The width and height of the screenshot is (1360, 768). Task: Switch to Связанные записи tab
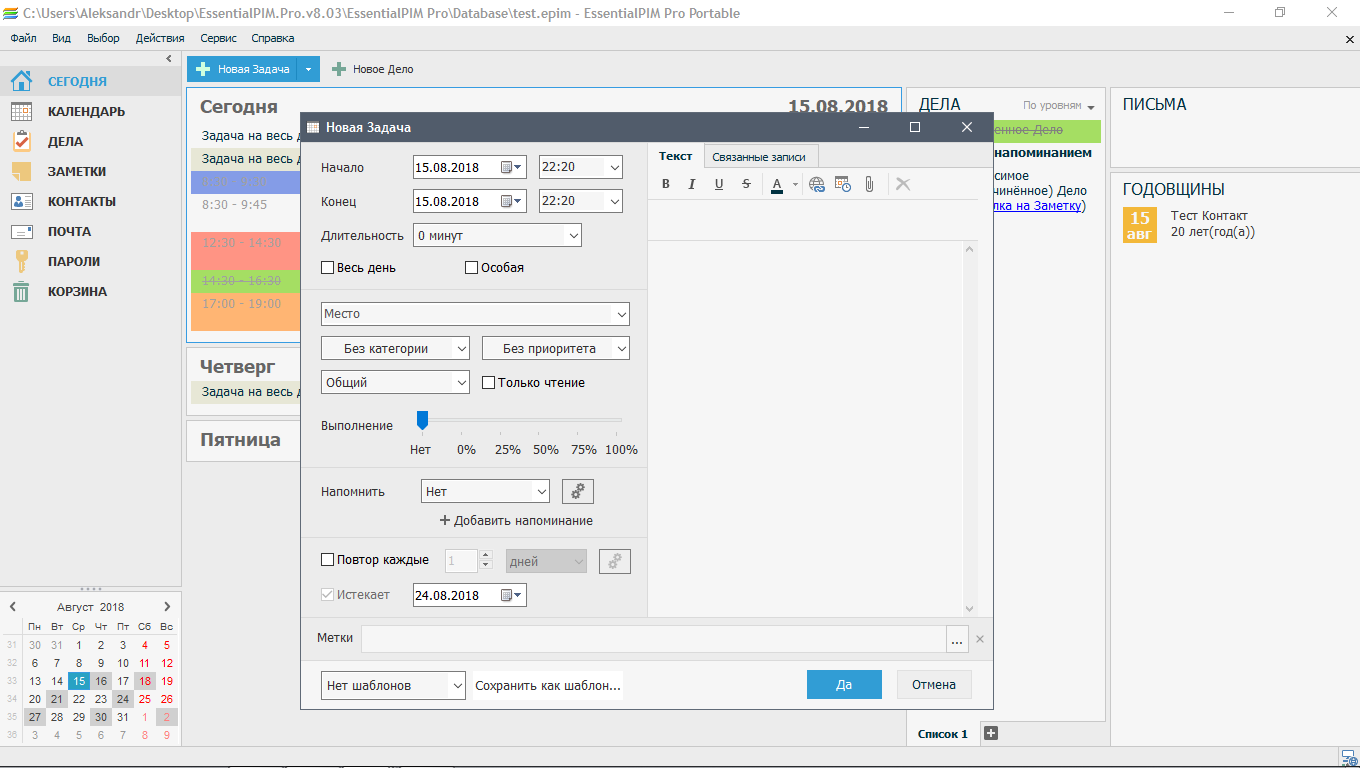tap(759, 157)
